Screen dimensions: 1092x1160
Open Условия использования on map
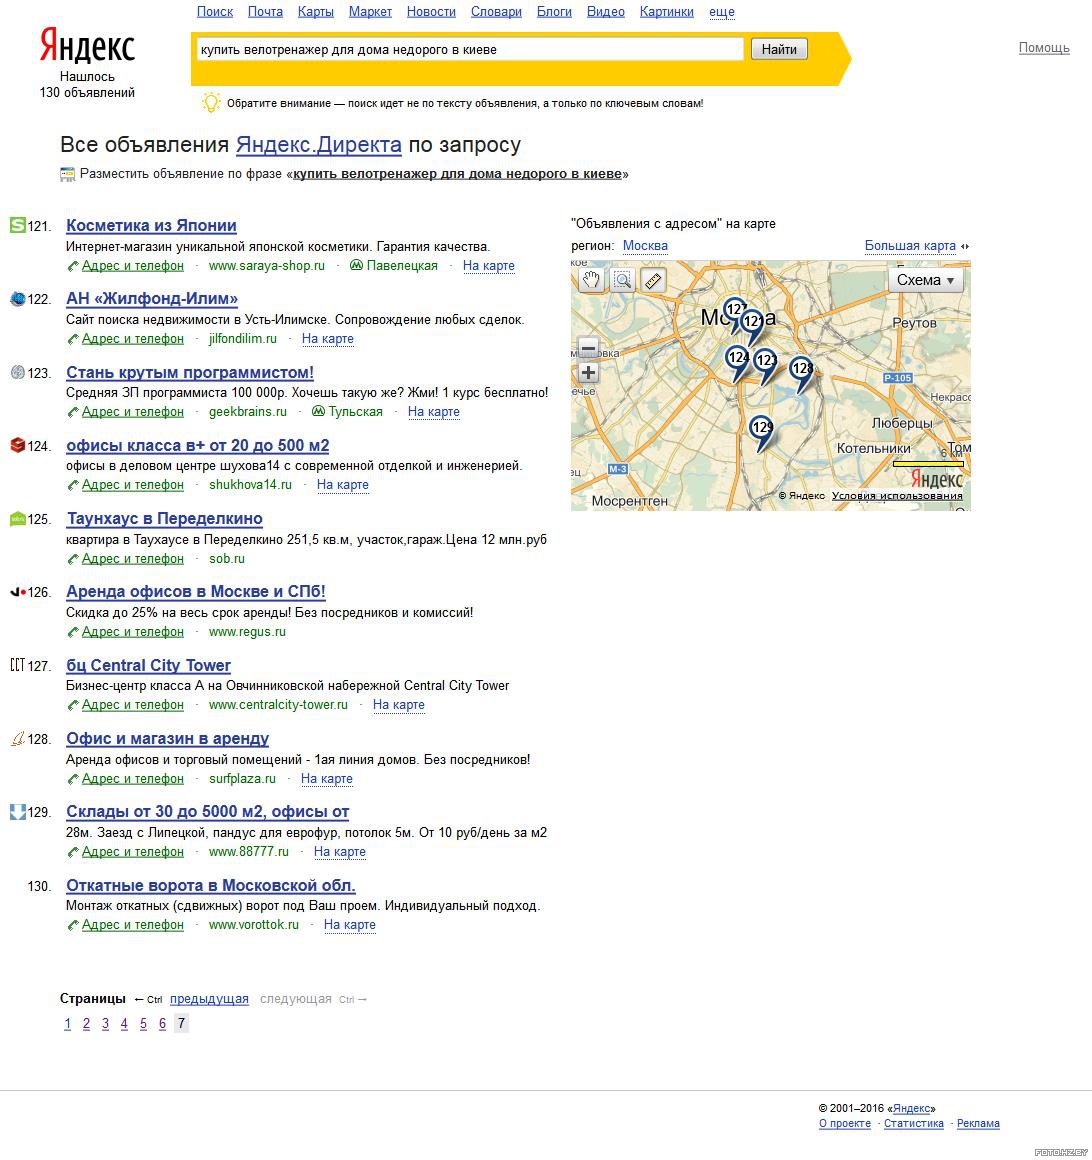(897, 496)
